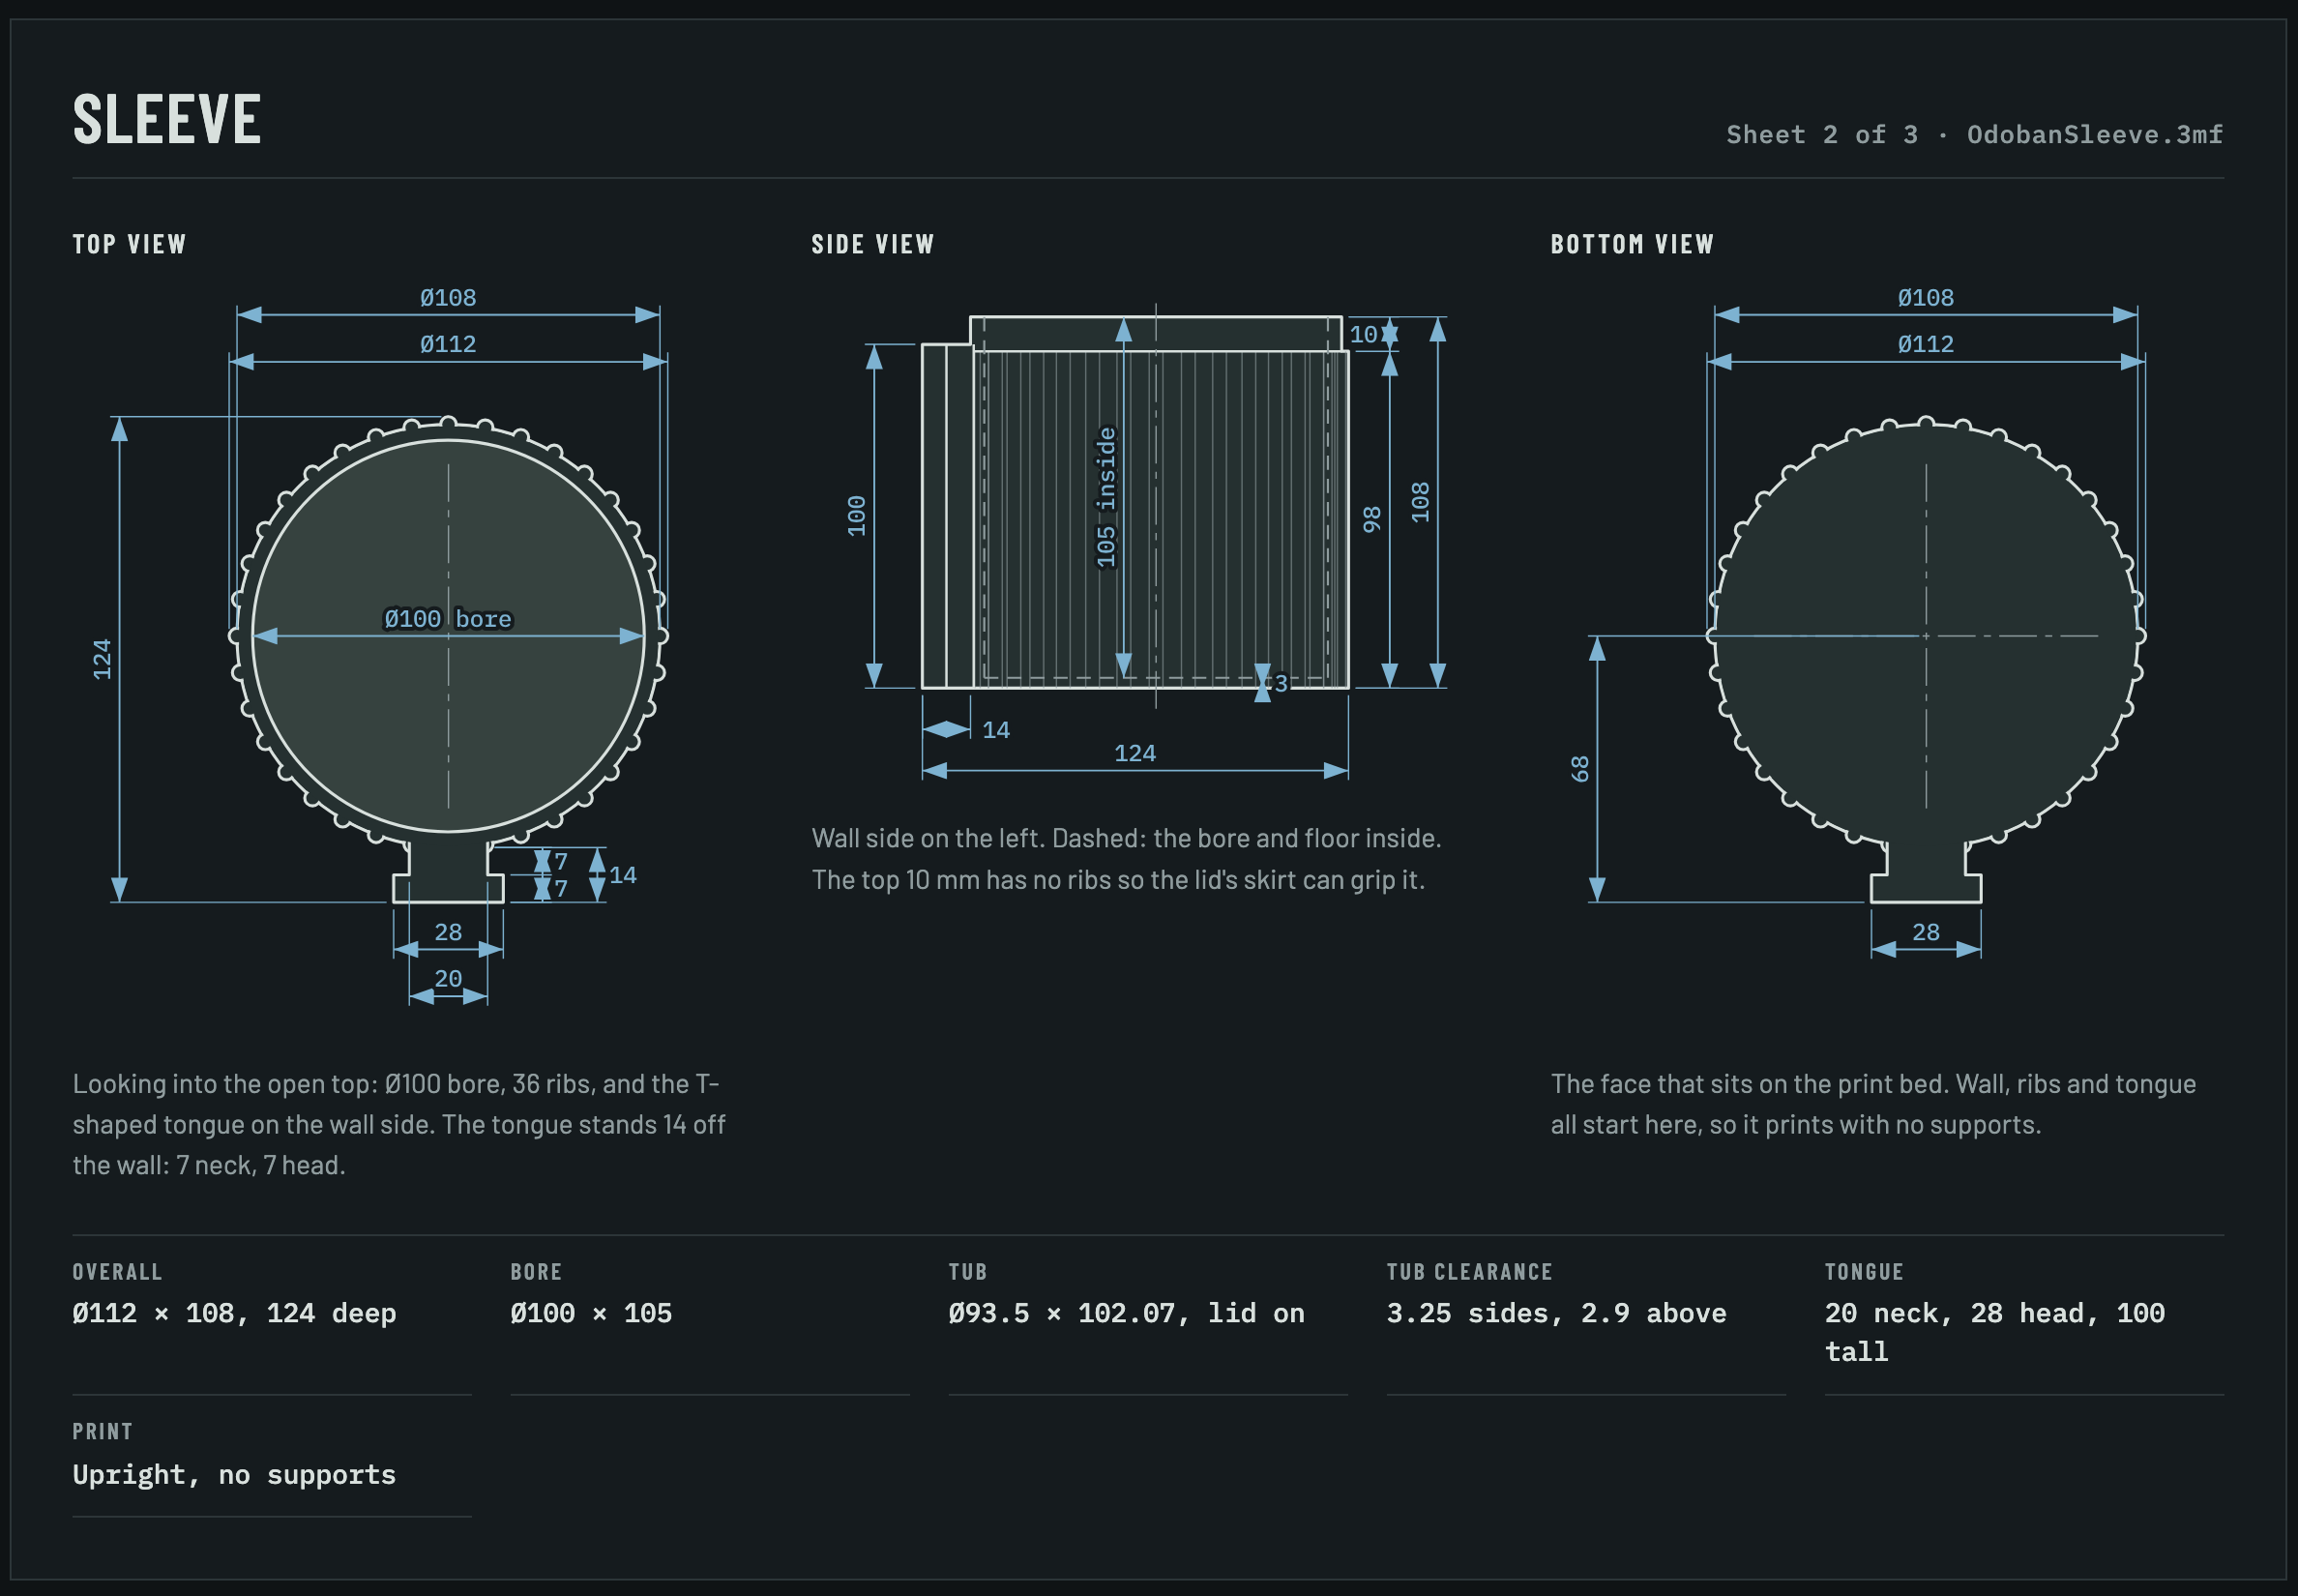The height and width of the screenshot is (1596, 2298).
Task: Click the Ø112 dimension in the top view
Action: pyautogui.click(x=448, y=344)
